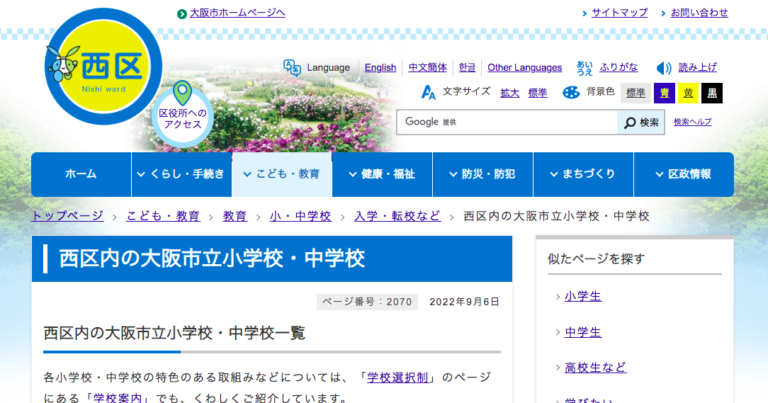The width and height of the screenshot is (768, 403).
Task: Click the green arrow icon beside 大阪市ホームページへ
Action: [182, 14]
